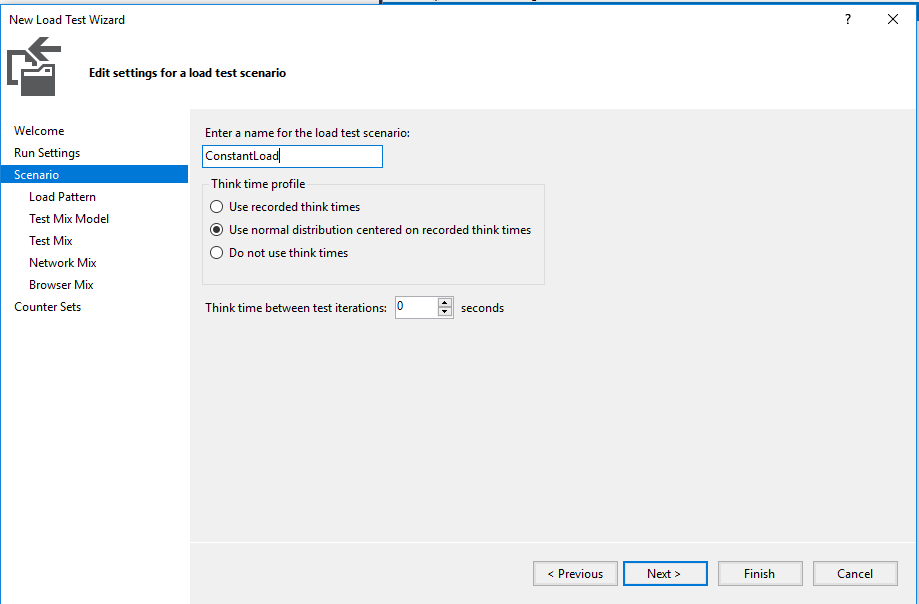
Task: Select the 'Use recorded think times' radio button
Action: pos(215,206)
